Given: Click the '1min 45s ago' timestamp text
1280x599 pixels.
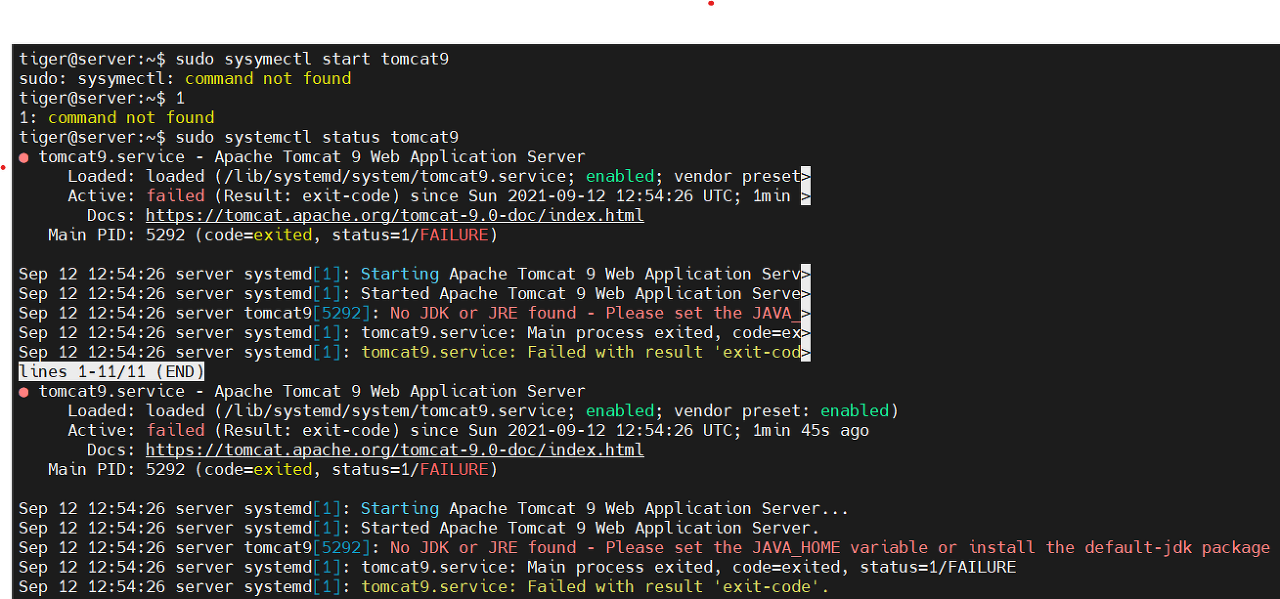Looking at the screenshot, I should pos(811,431).
